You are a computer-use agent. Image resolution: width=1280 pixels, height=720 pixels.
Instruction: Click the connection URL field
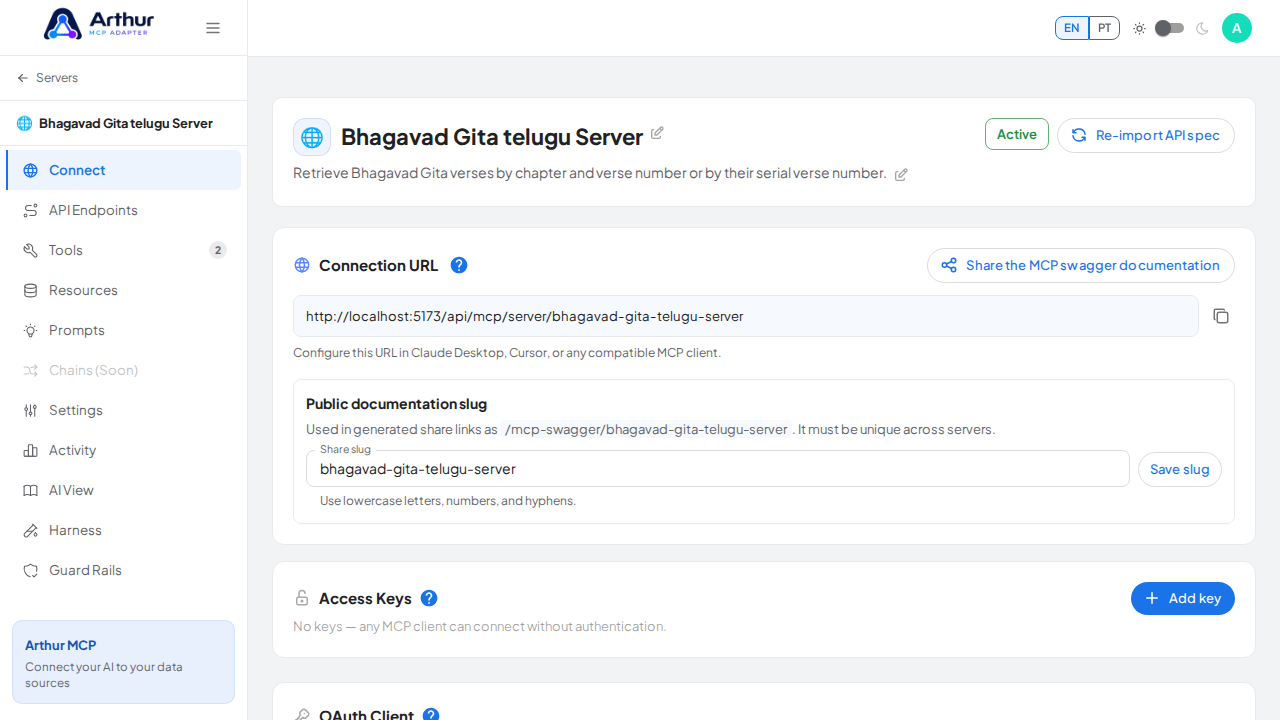click(x=746, y=316)
